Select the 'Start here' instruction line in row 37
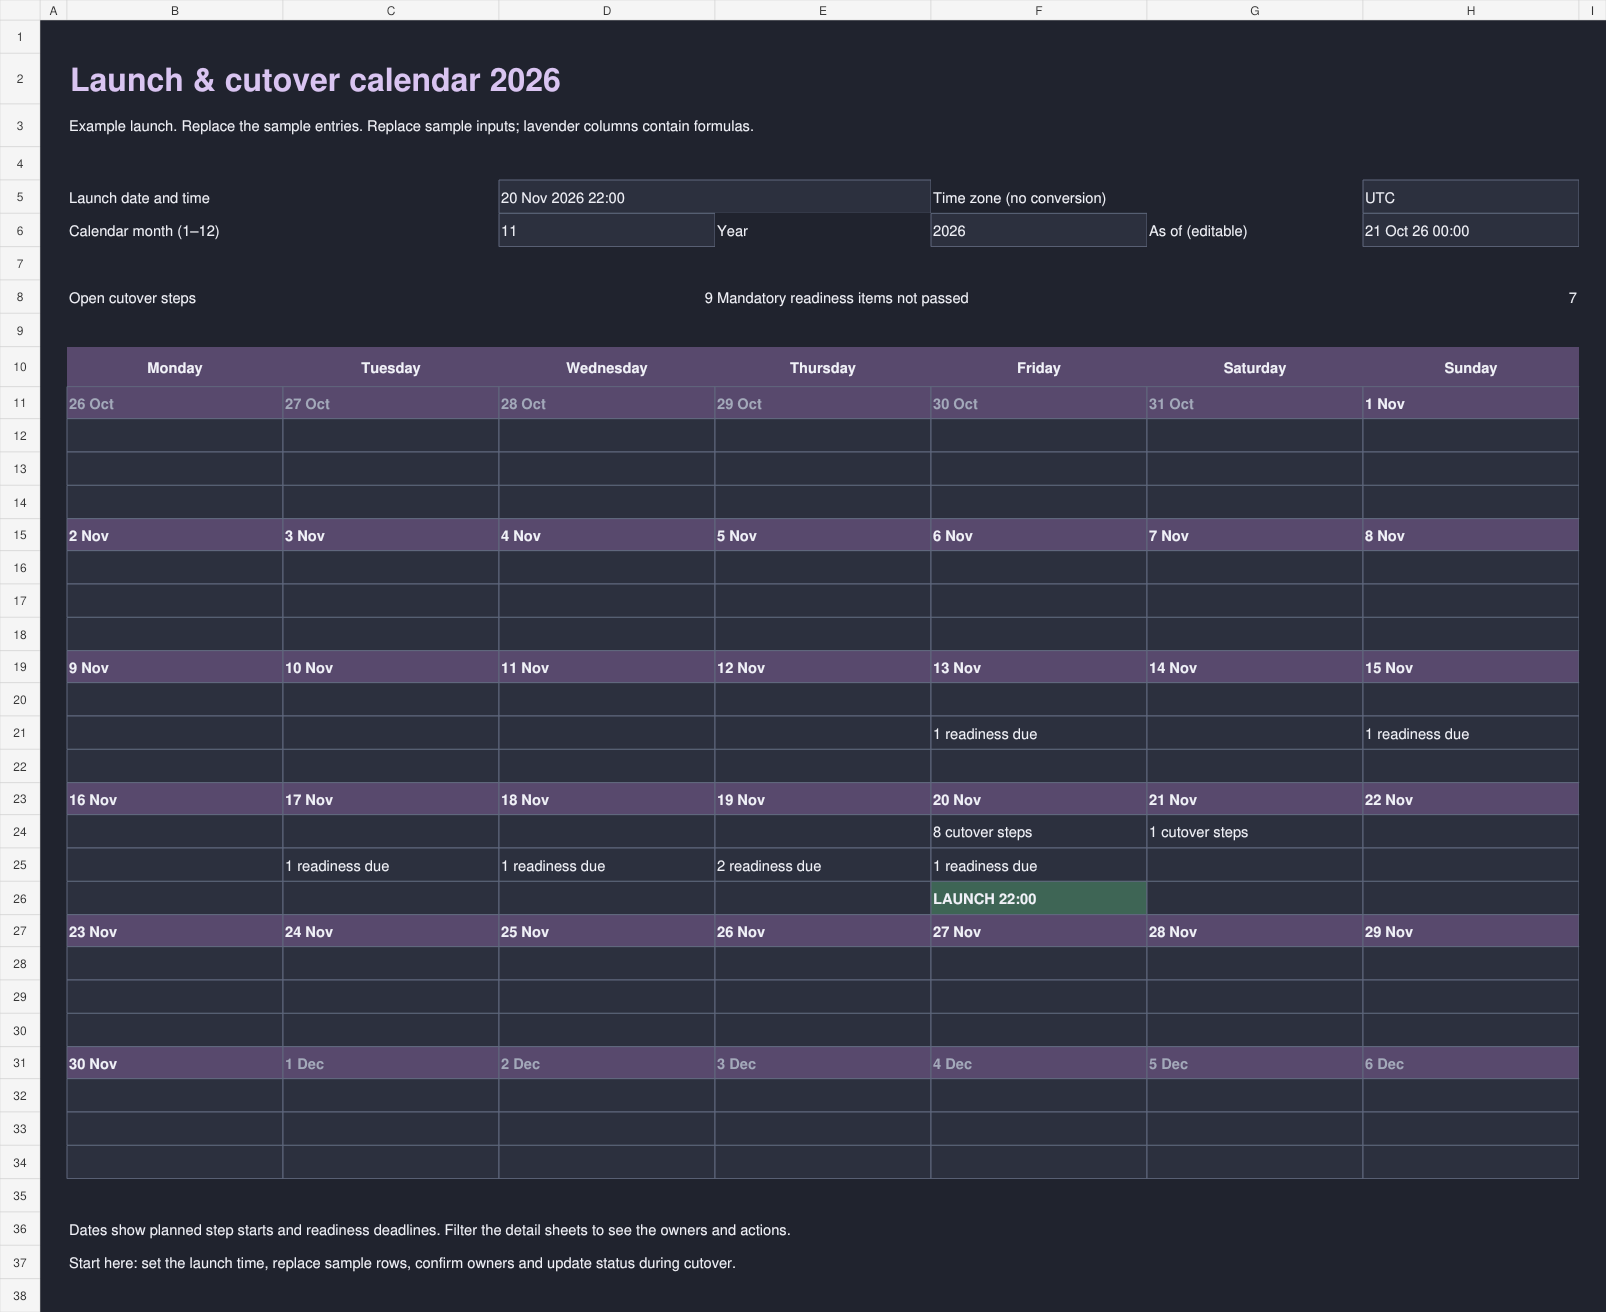The width and height of the screenshot is (1606, 1312). 402,1263
